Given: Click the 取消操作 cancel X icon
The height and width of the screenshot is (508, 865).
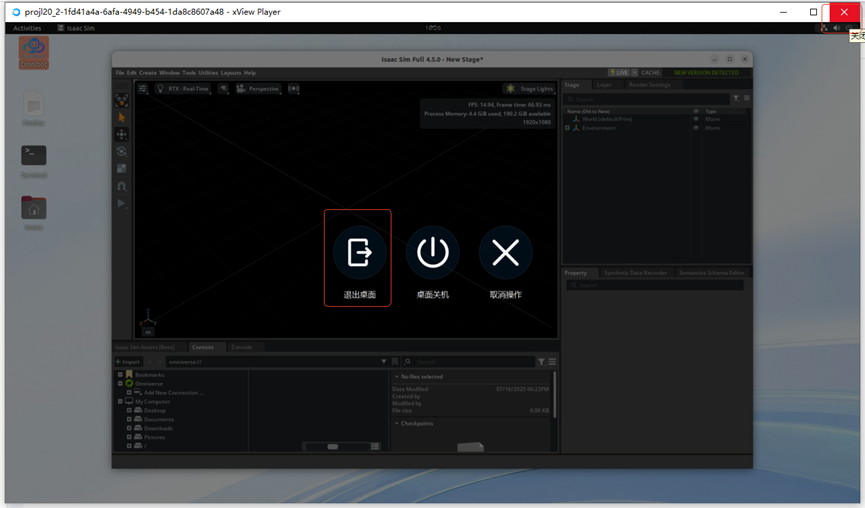Looking at the screenshot, I should [x=505, y=253].
